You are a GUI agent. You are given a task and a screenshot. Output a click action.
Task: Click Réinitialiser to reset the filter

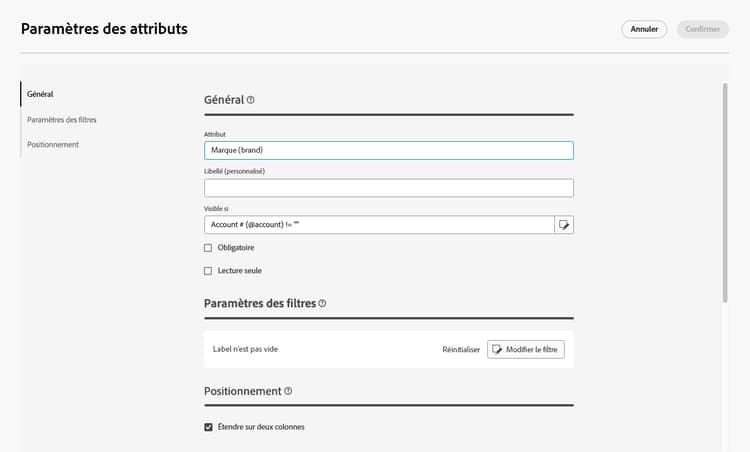click(461, 349)
